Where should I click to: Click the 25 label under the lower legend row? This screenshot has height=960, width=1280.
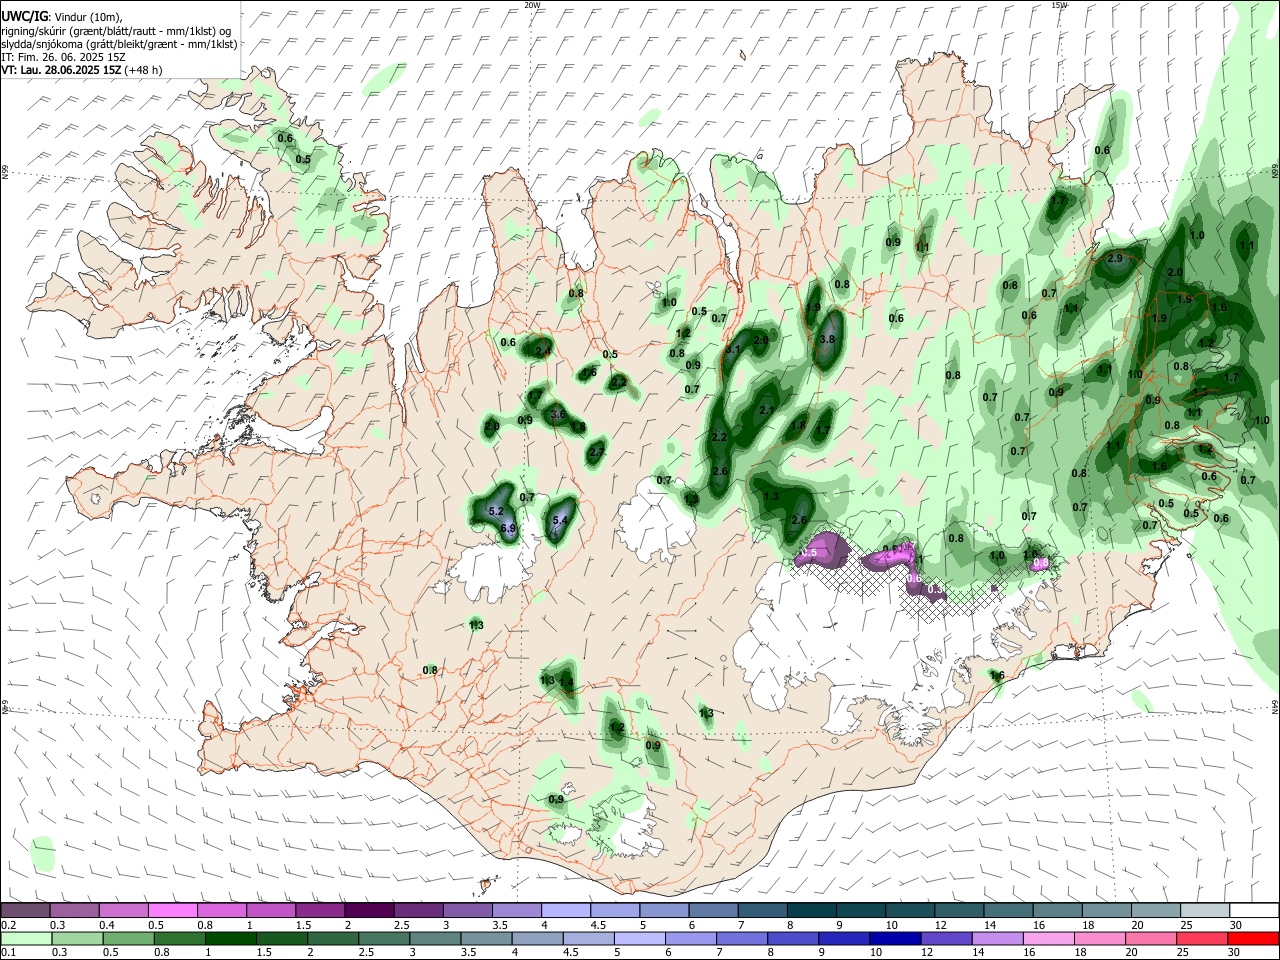[x=1183, y=952]
